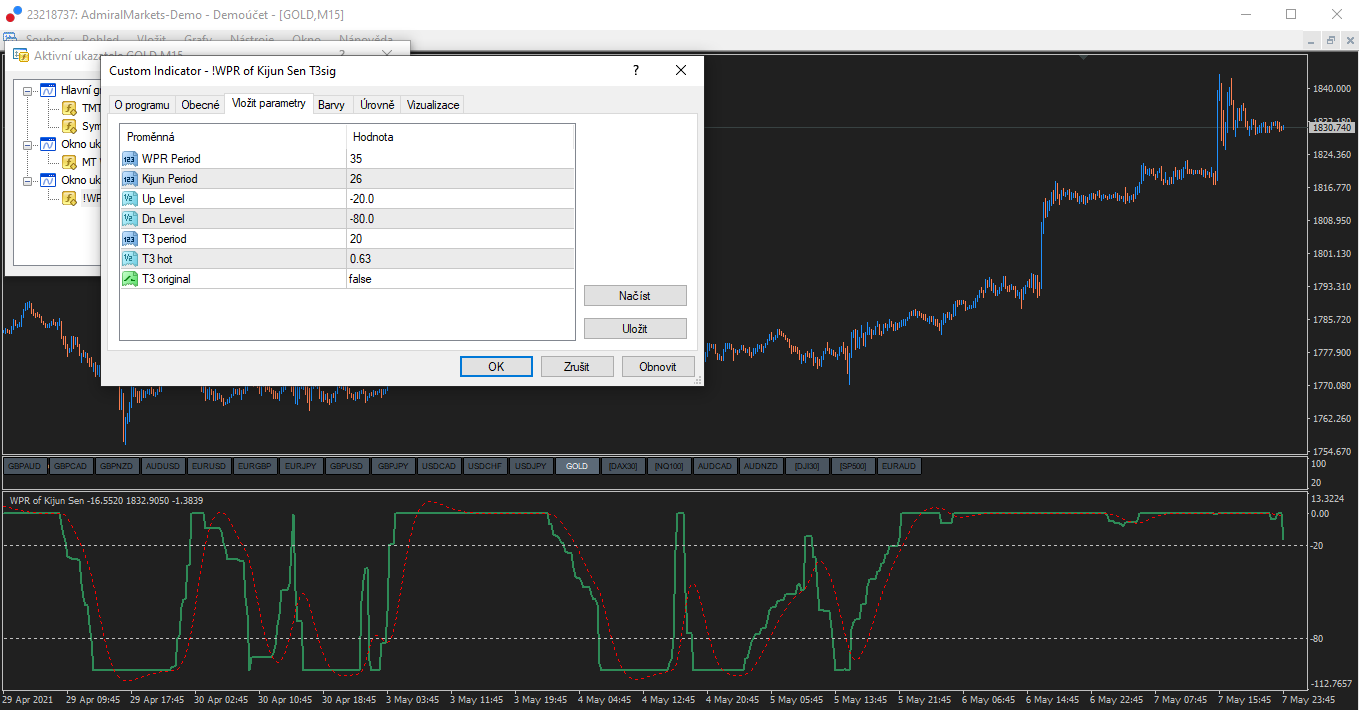Switch to the Barvy tab
The width and height of the screenshot is (1359, 710).
point(331,105)
